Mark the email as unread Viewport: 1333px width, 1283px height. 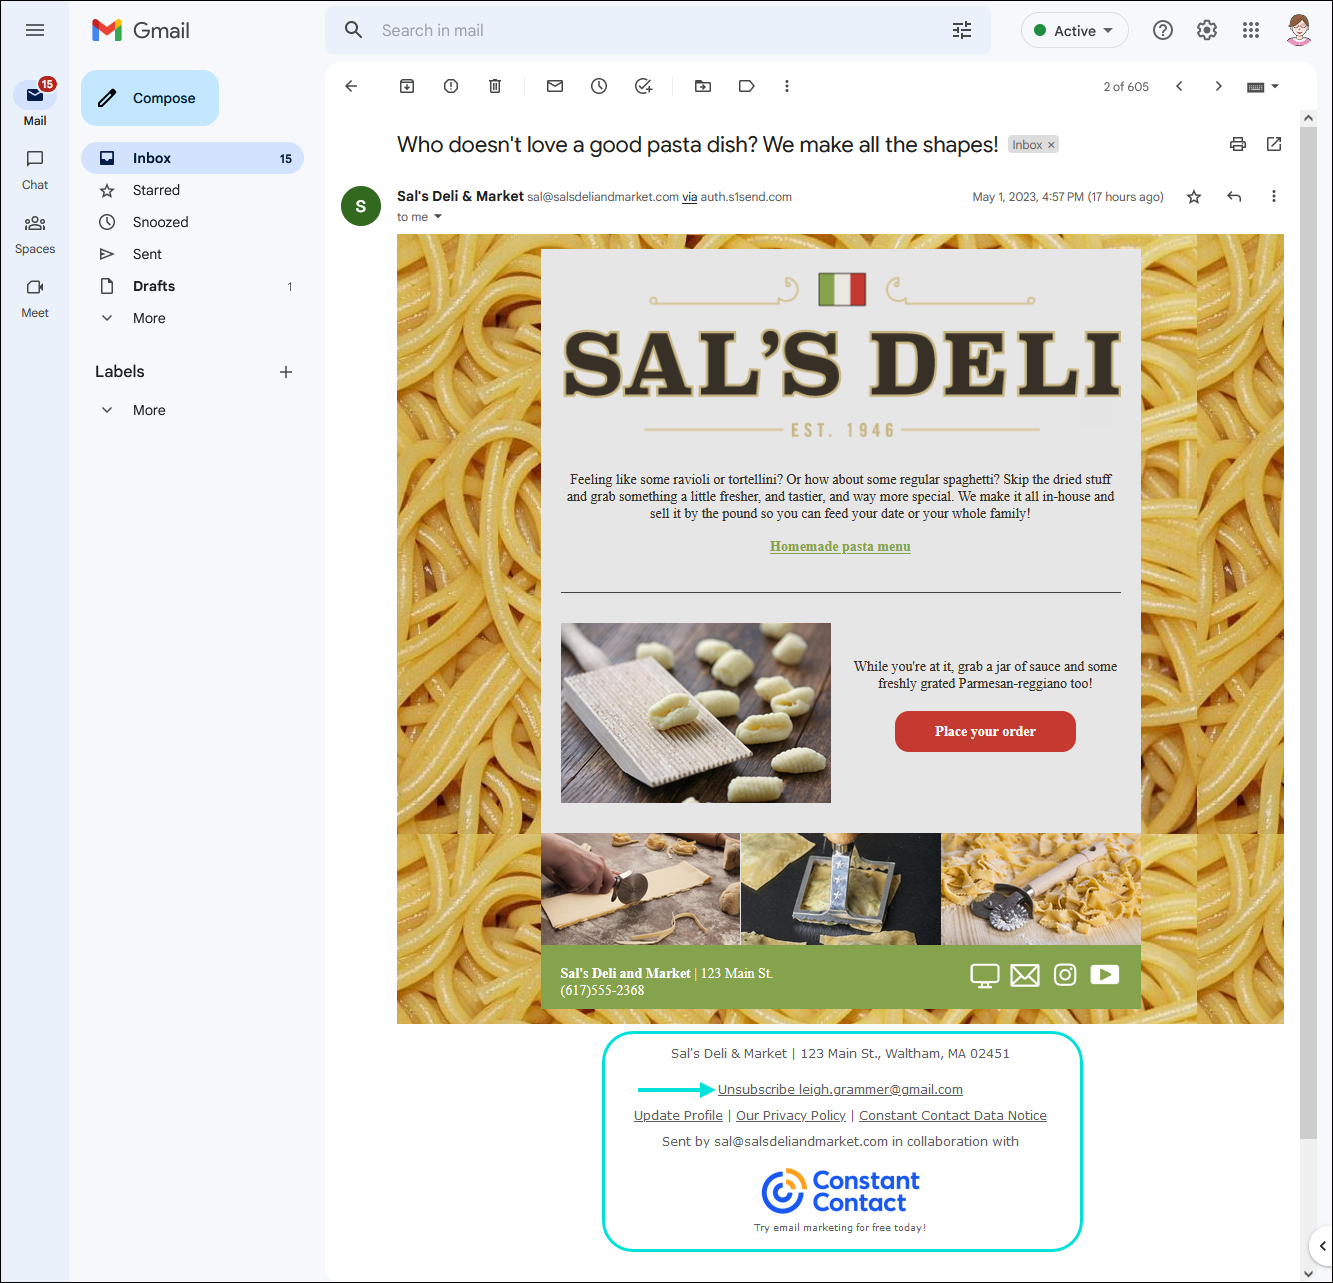(x=555, y=86)
